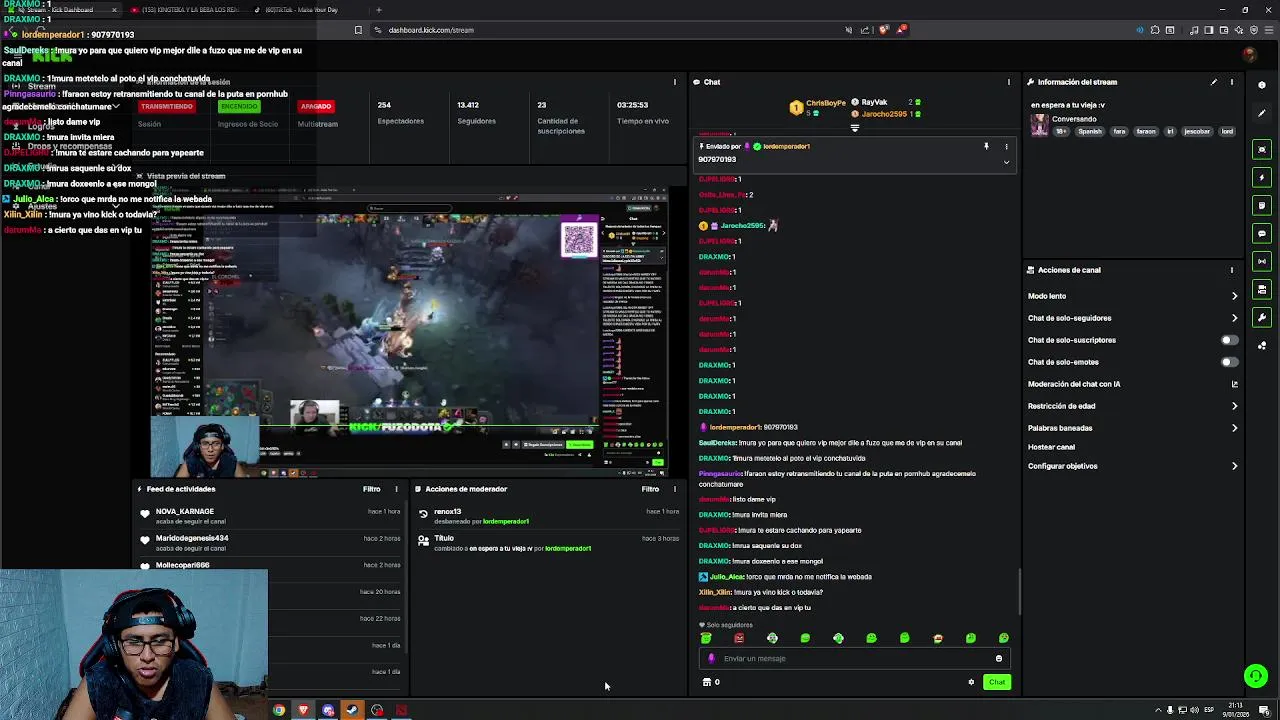Click the first green-outlined sidebar icon
1280x720 pixels.
[1262, 149]
